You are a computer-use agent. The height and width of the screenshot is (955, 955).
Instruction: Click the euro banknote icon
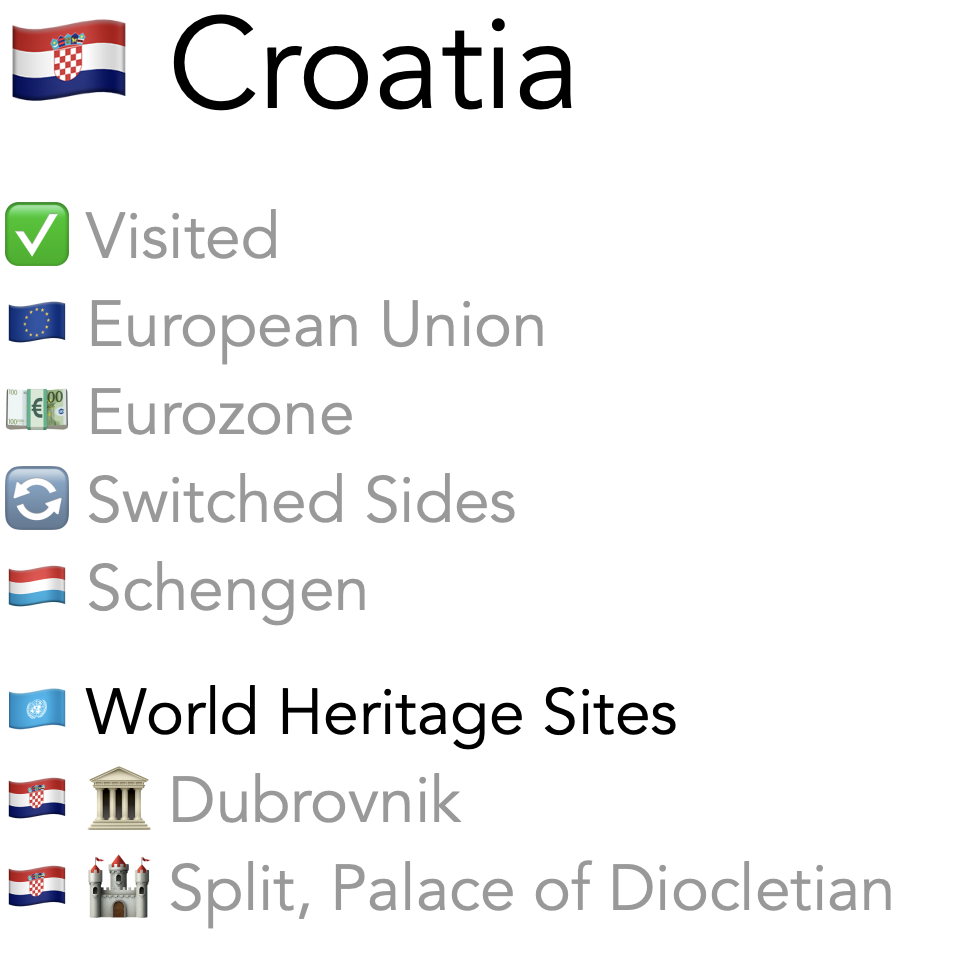coord(37,411)
